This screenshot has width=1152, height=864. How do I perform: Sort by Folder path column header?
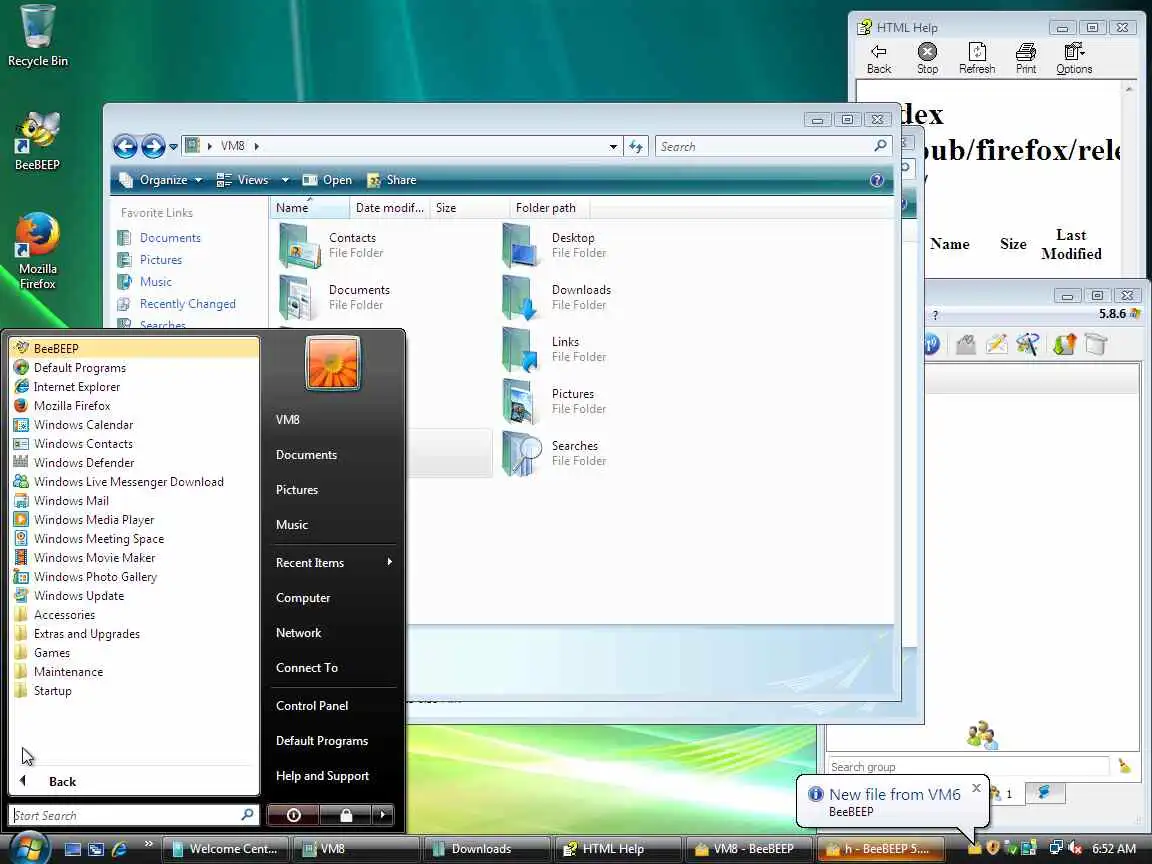(x=549, y=208)
